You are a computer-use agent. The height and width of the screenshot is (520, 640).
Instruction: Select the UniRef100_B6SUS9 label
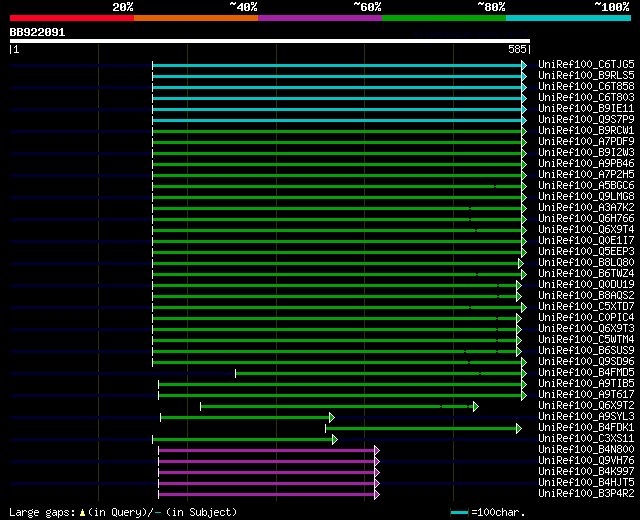pos(586,351)
